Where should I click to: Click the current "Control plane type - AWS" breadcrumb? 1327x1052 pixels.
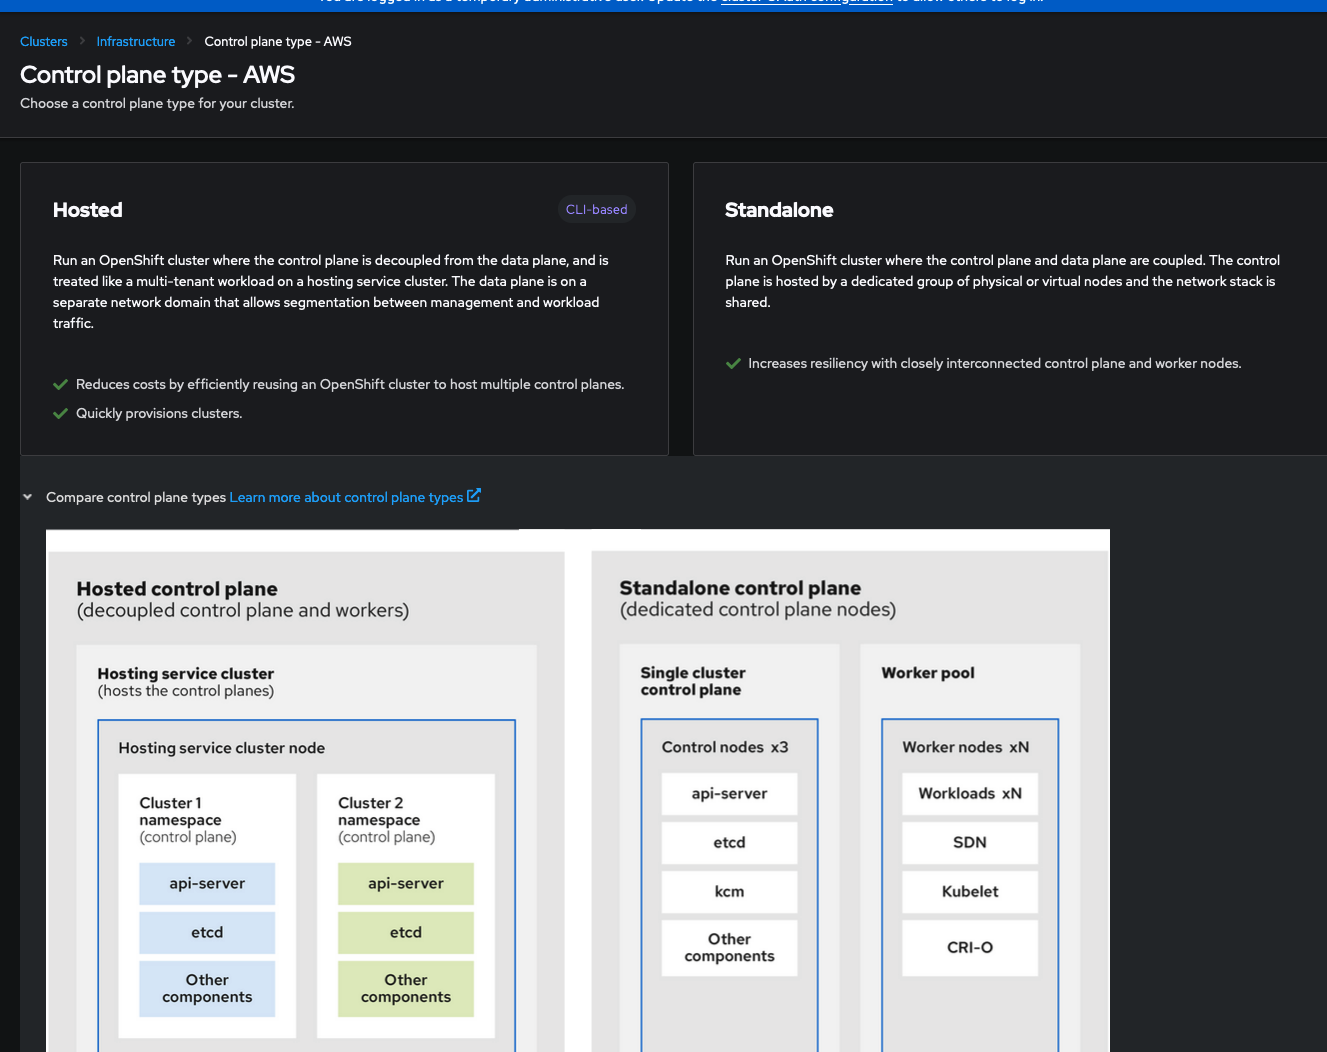click(278, 42)
